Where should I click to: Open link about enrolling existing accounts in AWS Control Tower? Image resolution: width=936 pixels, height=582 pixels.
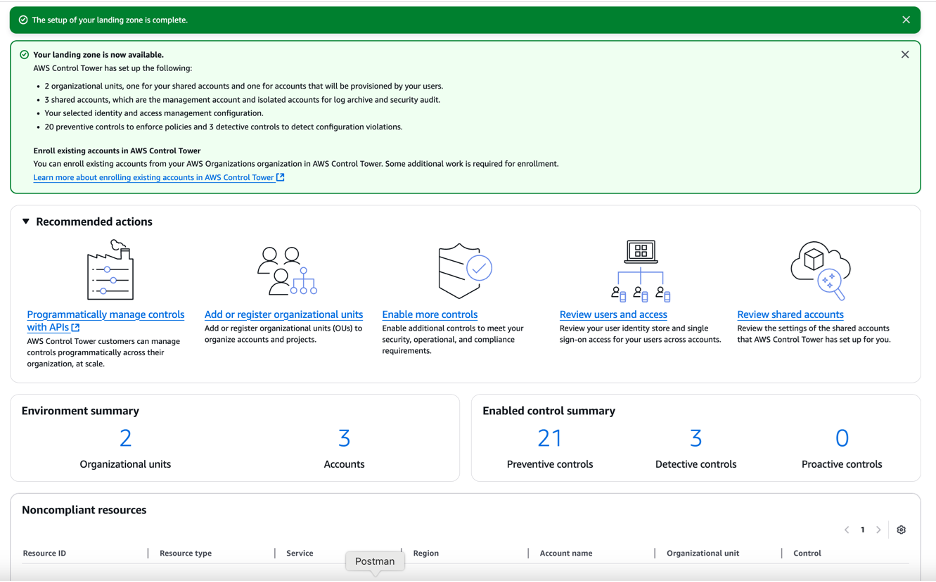point(159,177)
